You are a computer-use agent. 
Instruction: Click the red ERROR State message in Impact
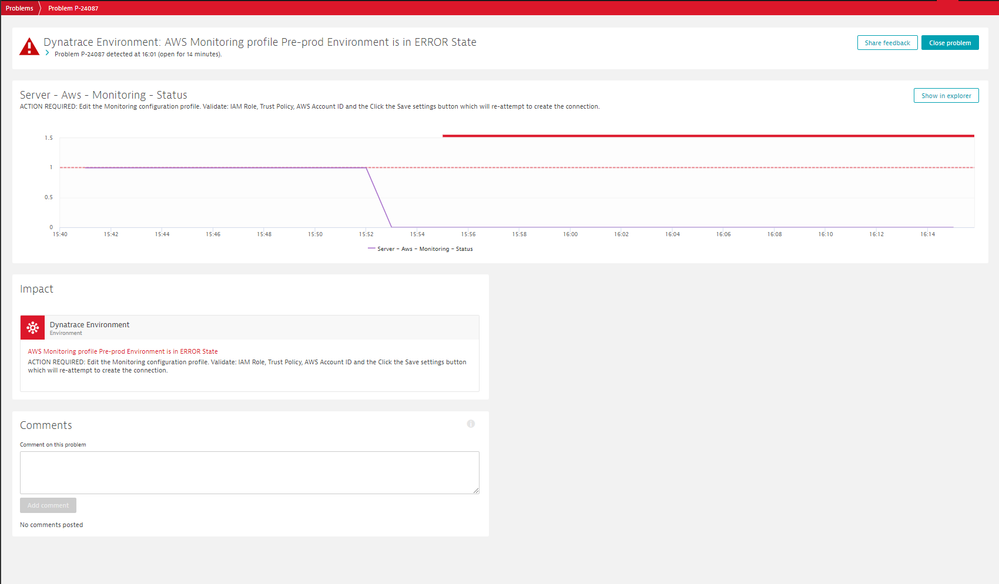click(x=123, y=352)
